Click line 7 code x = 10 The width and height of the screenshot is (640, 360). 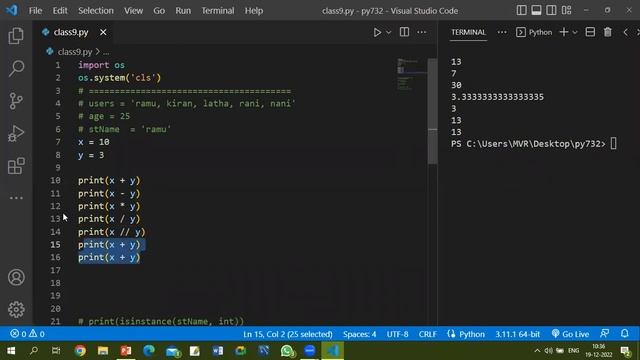[94, 142]
